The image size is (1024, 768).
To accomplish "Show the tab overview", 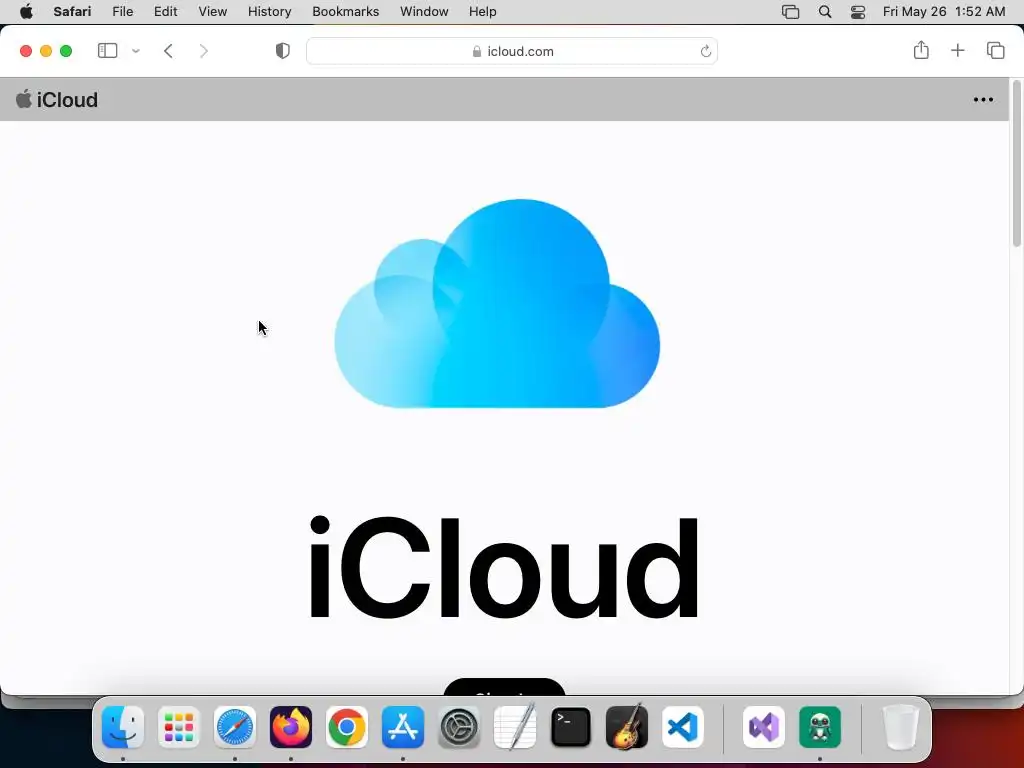I will [995, 50].
